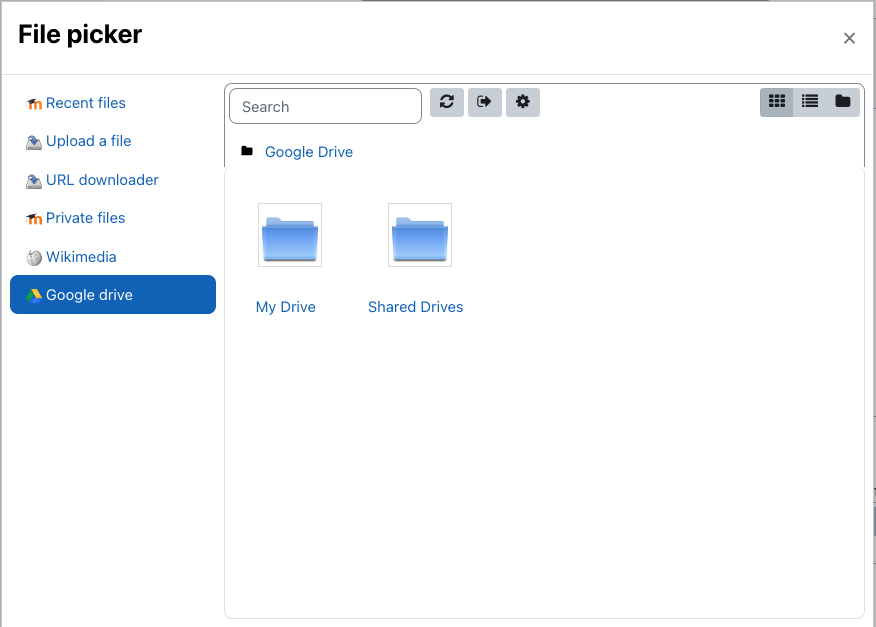The image size is (876, 627).
Task: Click the breadcrumb folder icon
Action: tap(247, 151)
